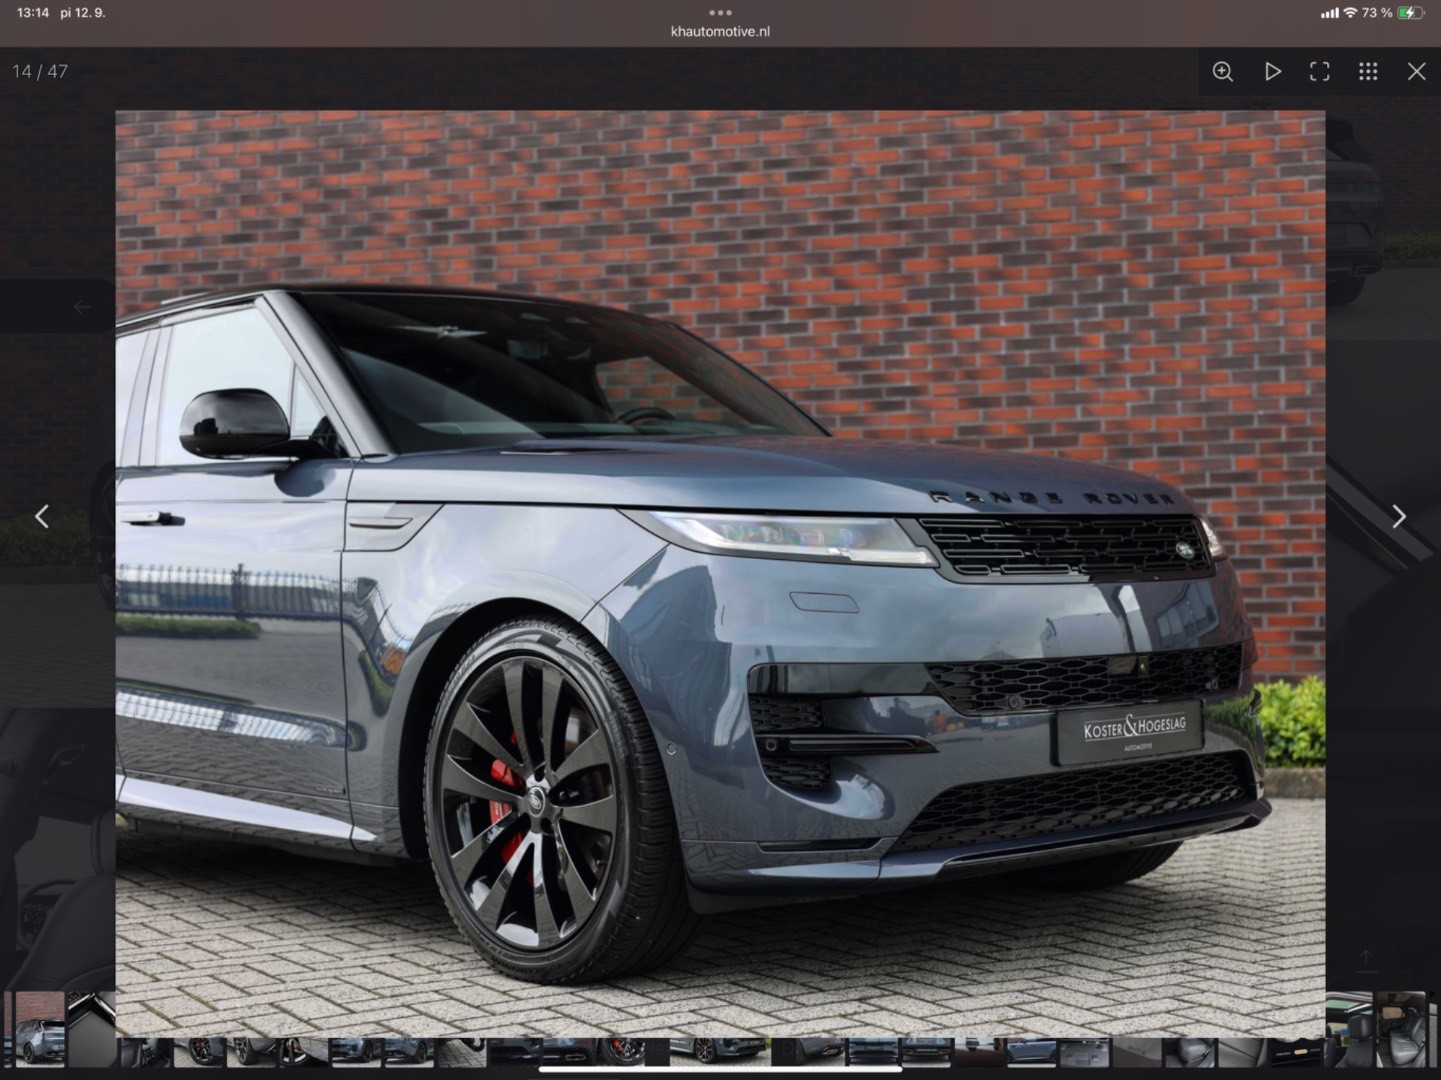Tap the date text pi 12. 9.
This screenshot has height=1080, width=1441.
(83, 13)
